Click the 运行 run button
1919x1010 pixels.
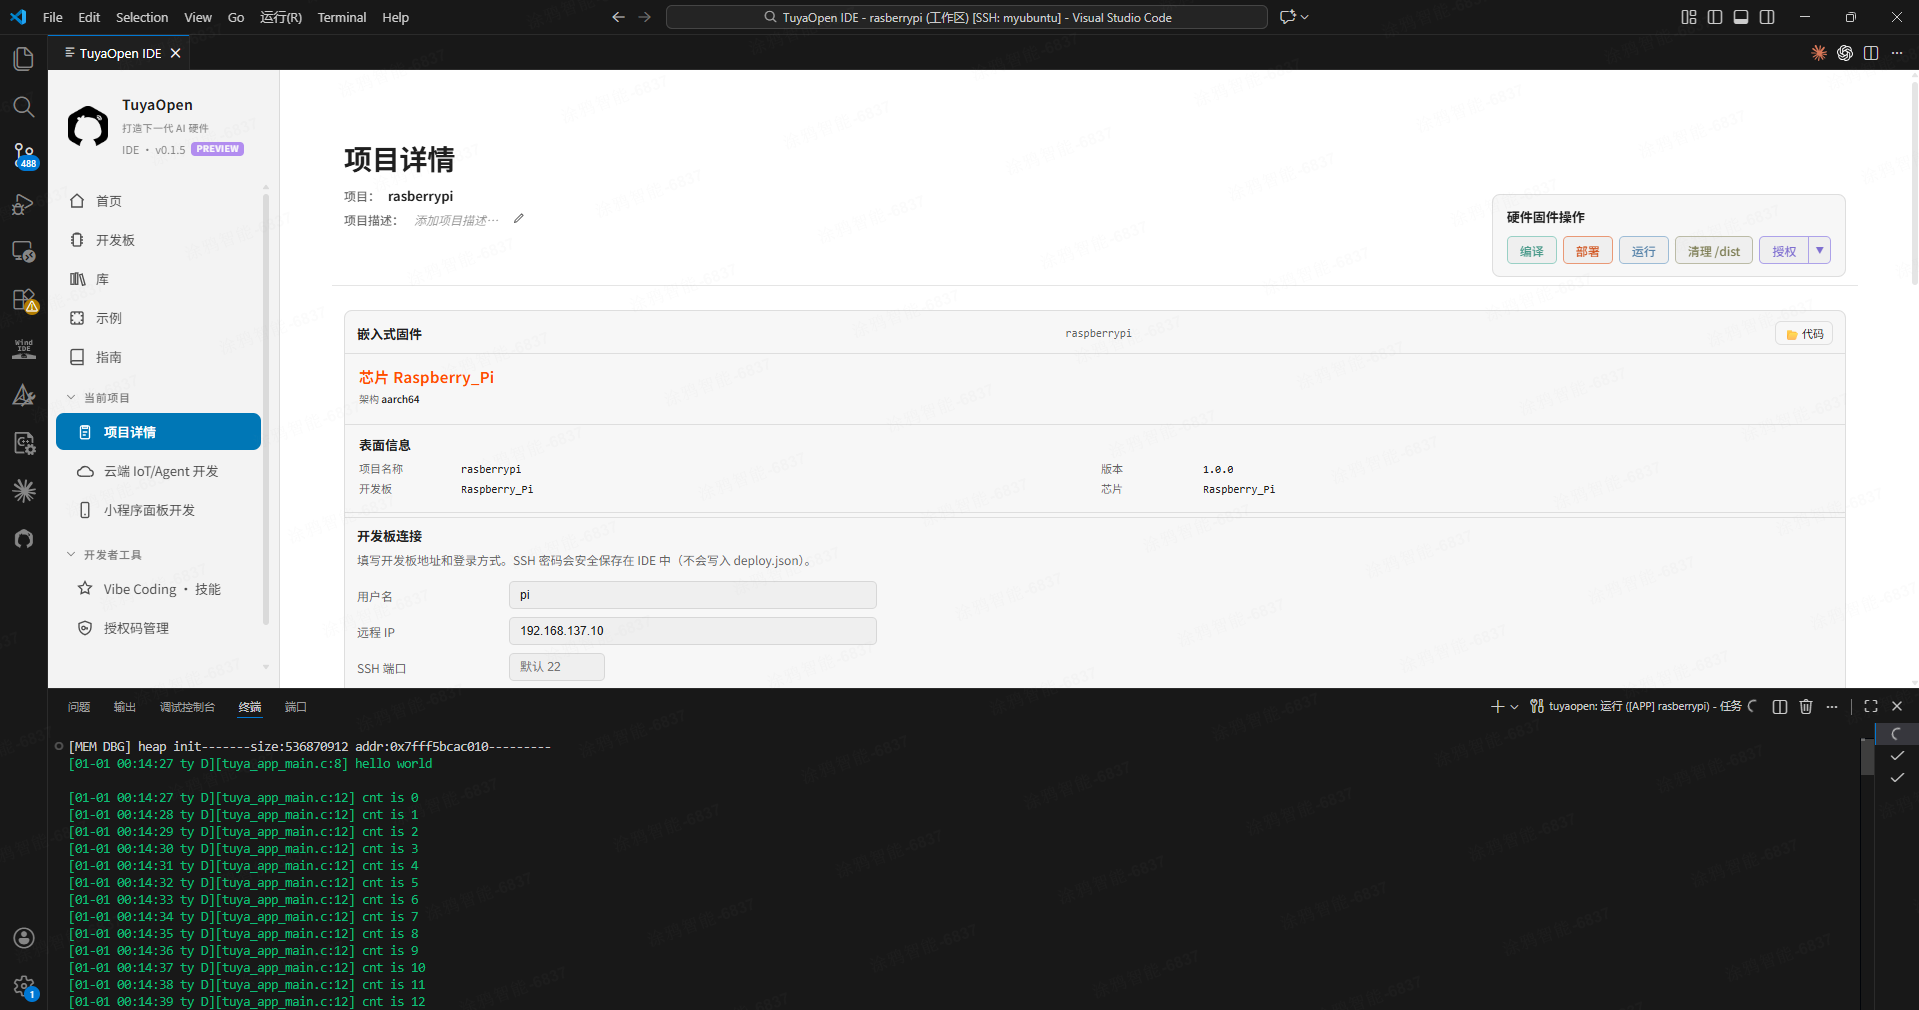click(1644, 251)
